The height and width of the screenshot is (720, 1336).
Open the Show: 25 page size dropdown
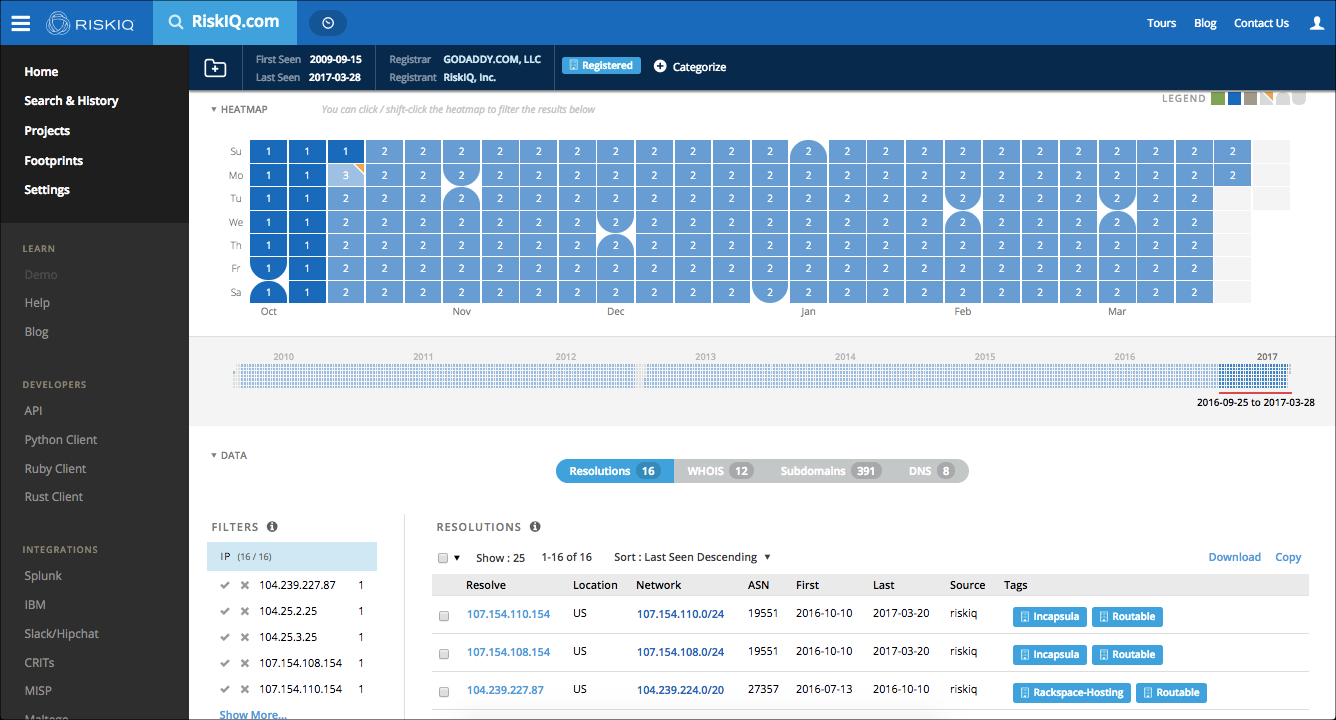[x=500, y=558]
